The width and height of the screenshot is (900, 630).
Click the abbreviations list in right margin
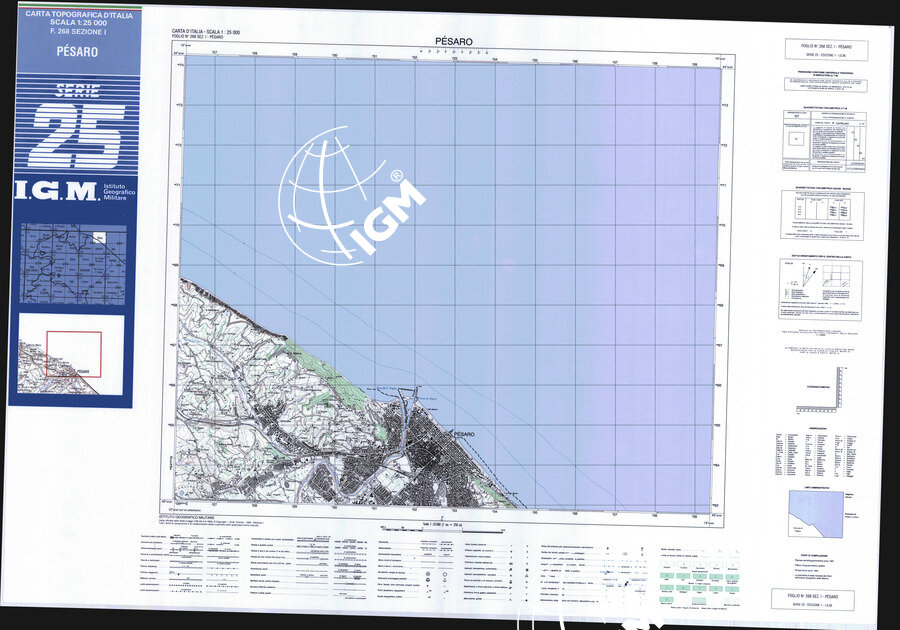(818, 452)
